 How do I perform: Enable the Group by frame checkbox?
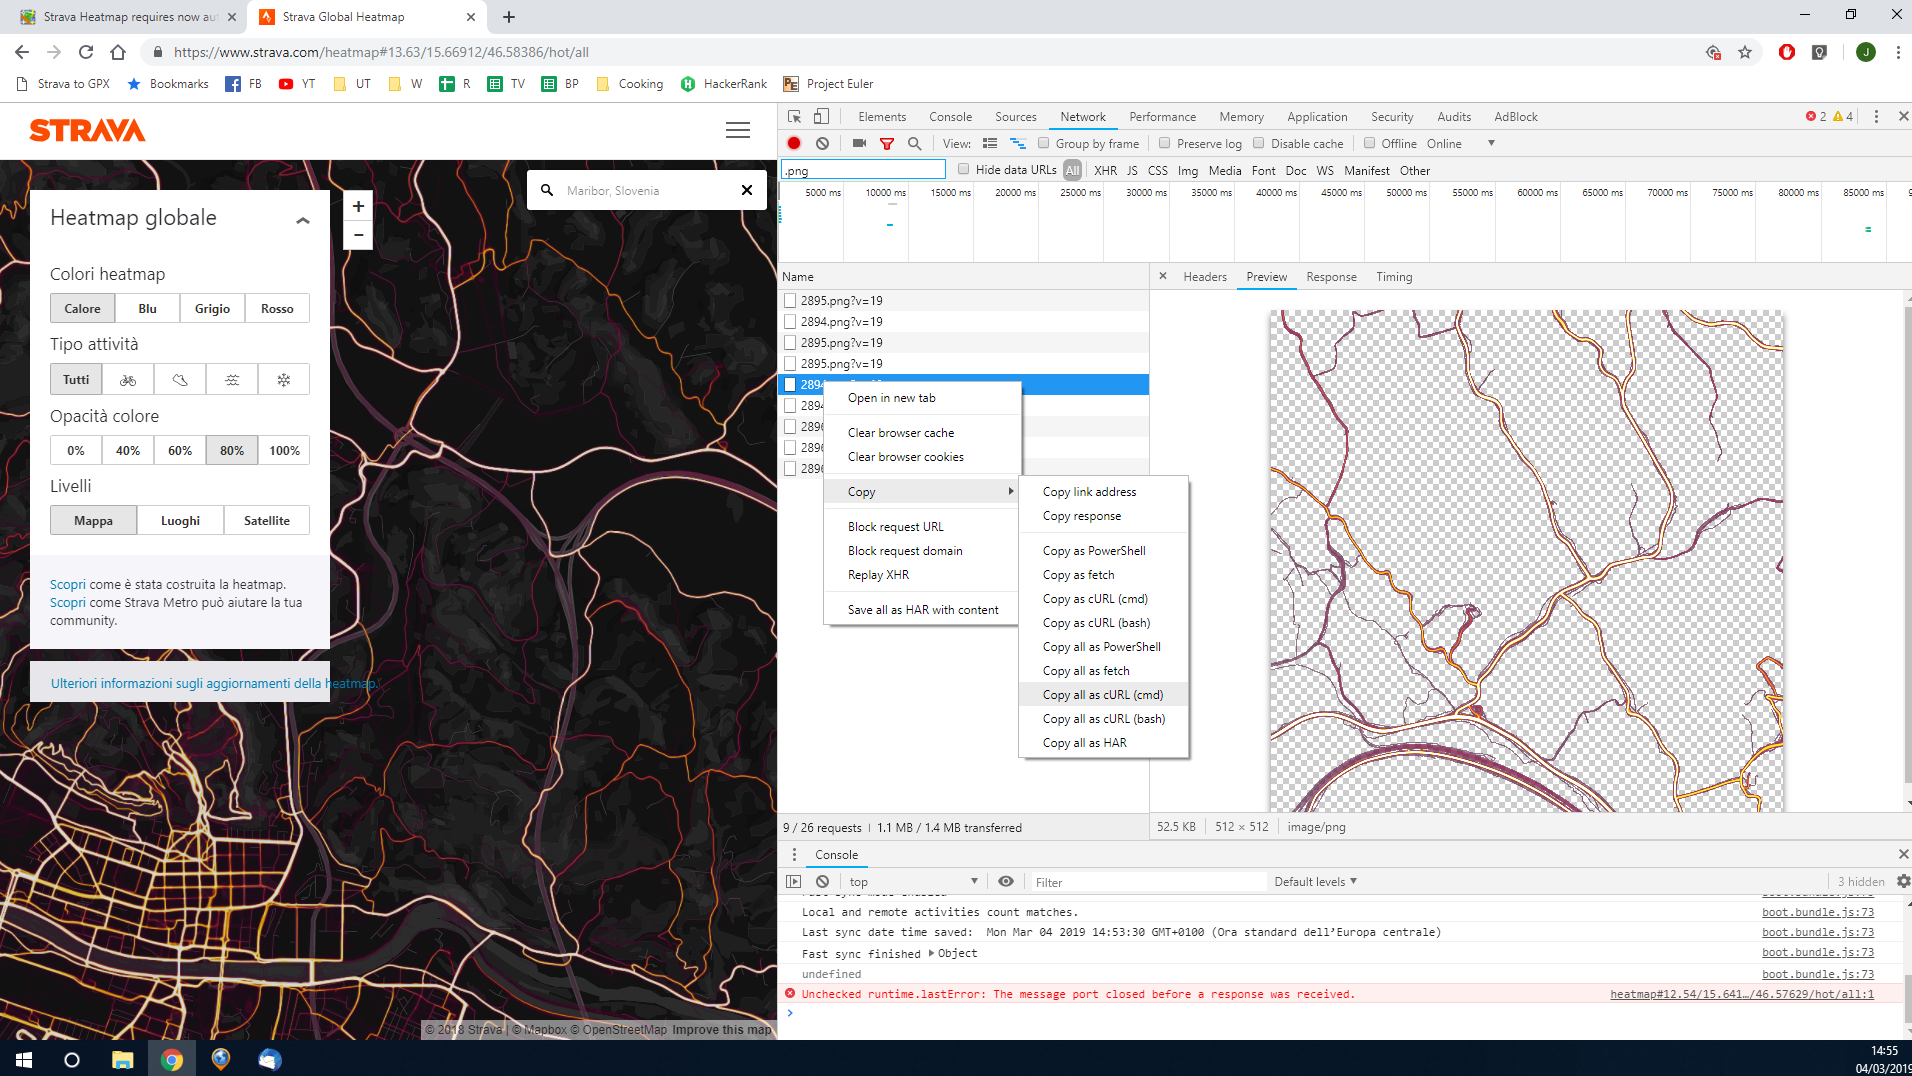coord(1043,144)
